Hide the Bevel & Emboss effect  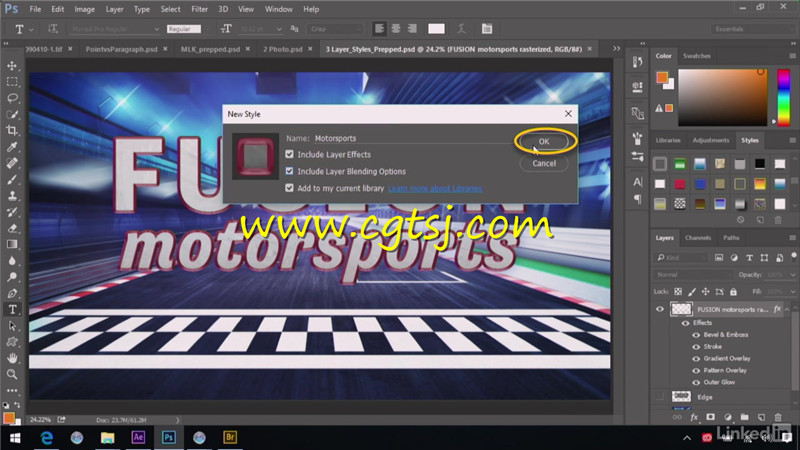point(696,335)
